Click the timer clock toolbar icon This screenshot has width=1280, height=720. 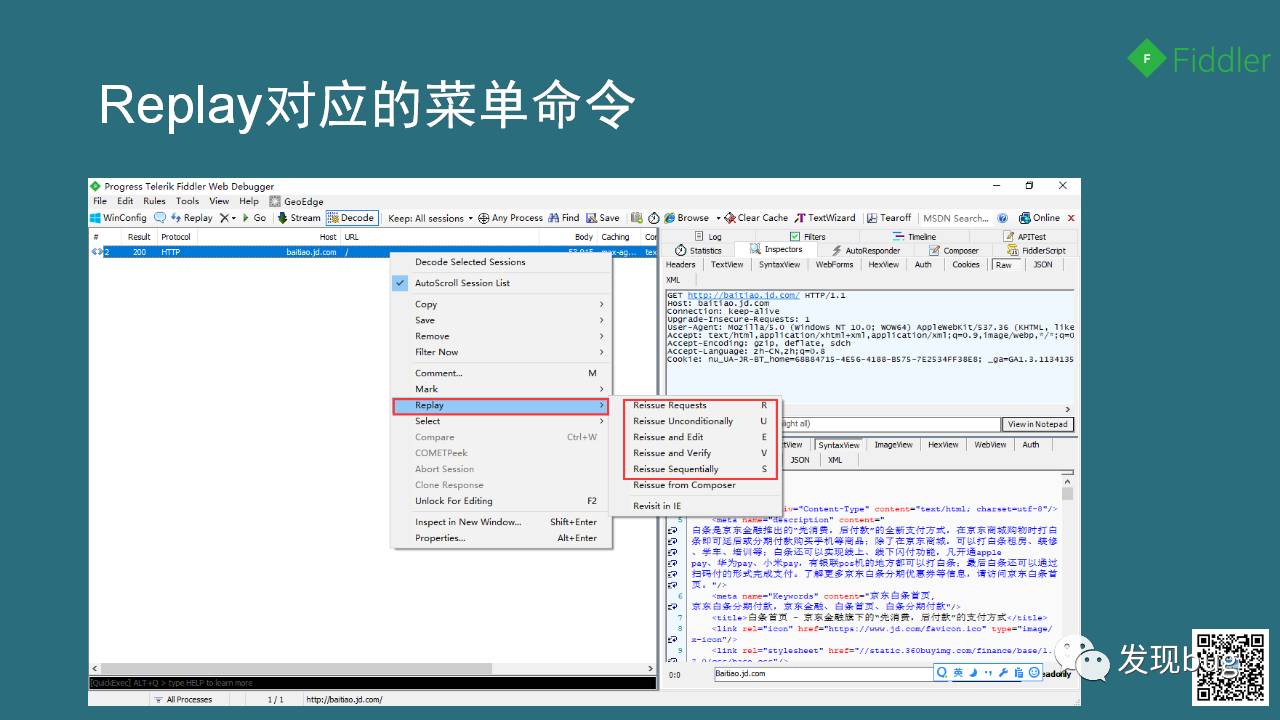pos(654,217)
